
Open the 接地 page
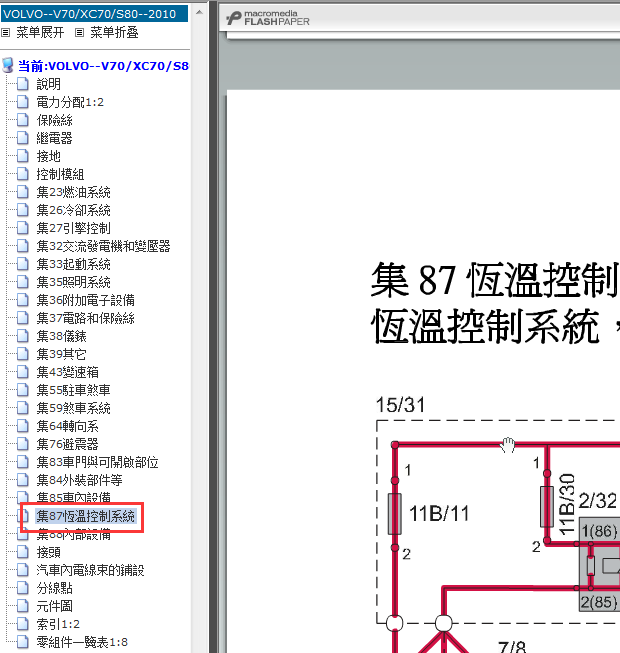[x=49, y=156]
